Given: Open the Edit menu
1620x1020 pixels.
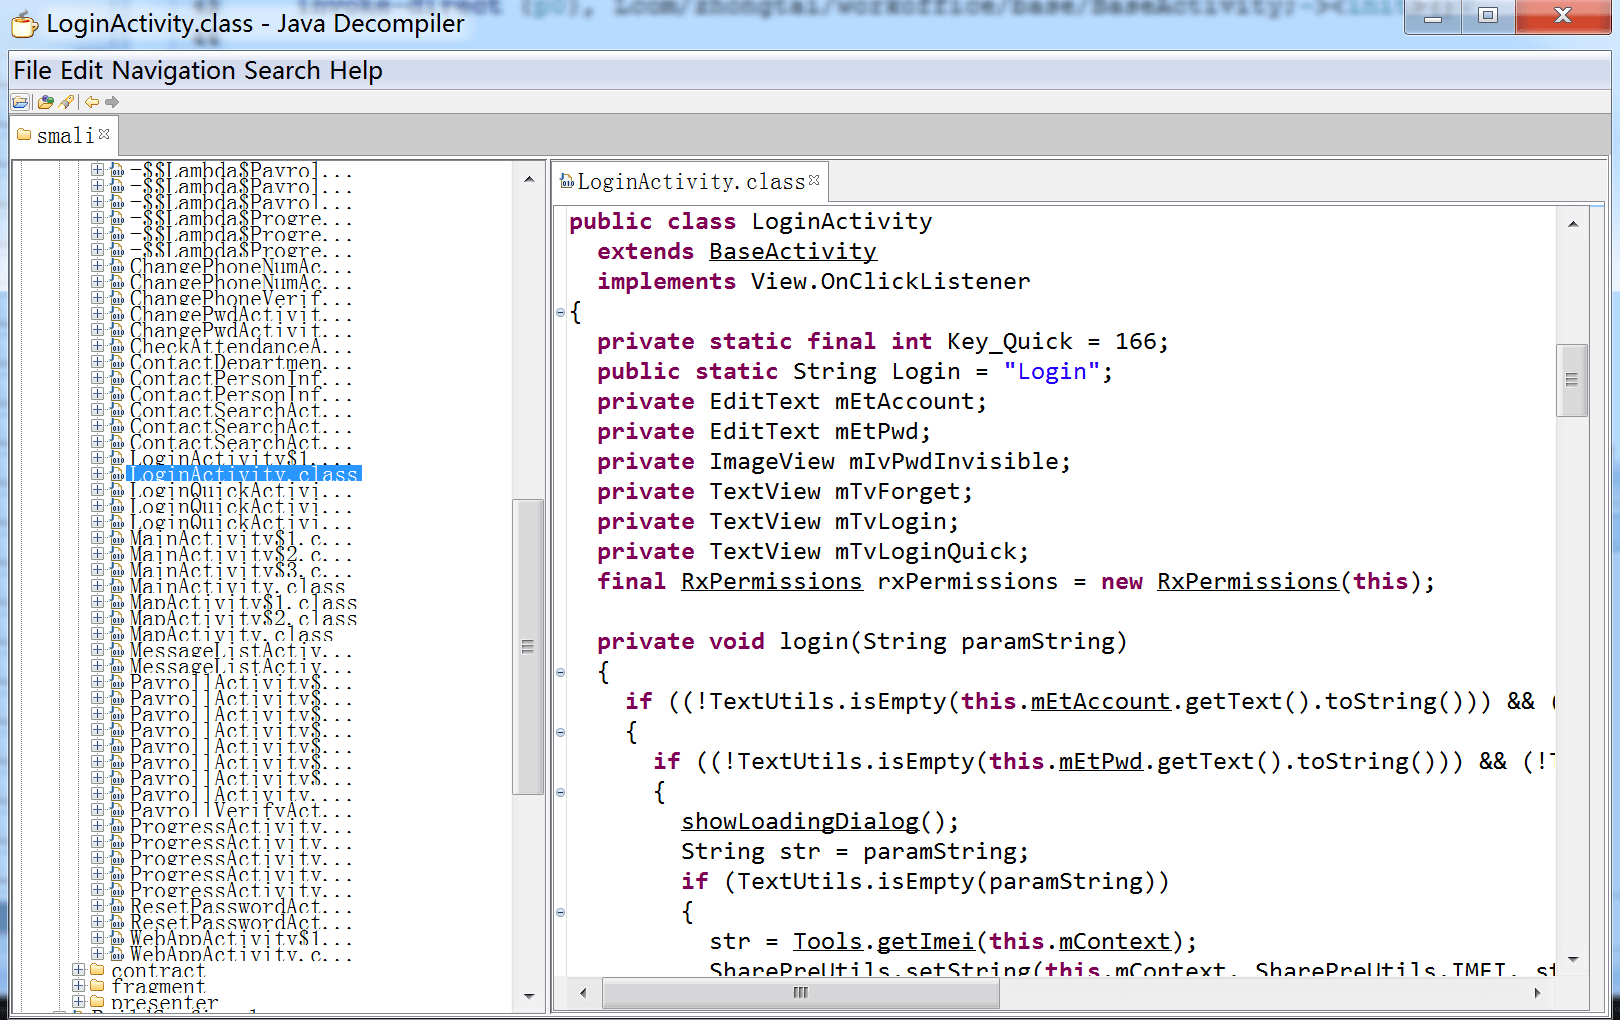Looking at the screenshot, I should [83, 71].
